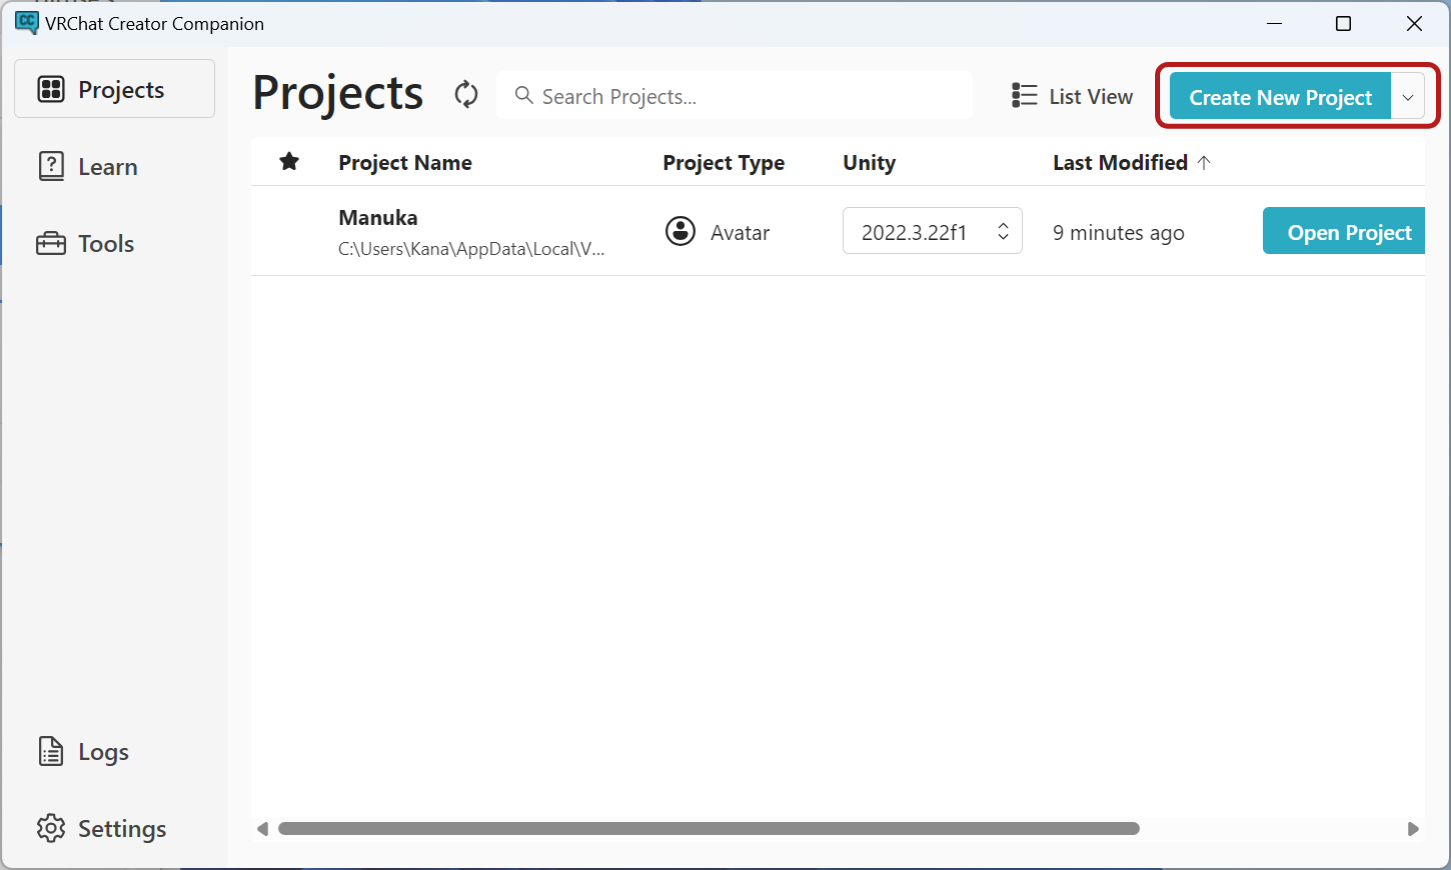Image resolution: width=1451 pixels, height=870 pixels.
Task: Minimize the Creator Companion window
Action: pyautogui.click(x=1274, y=23)
